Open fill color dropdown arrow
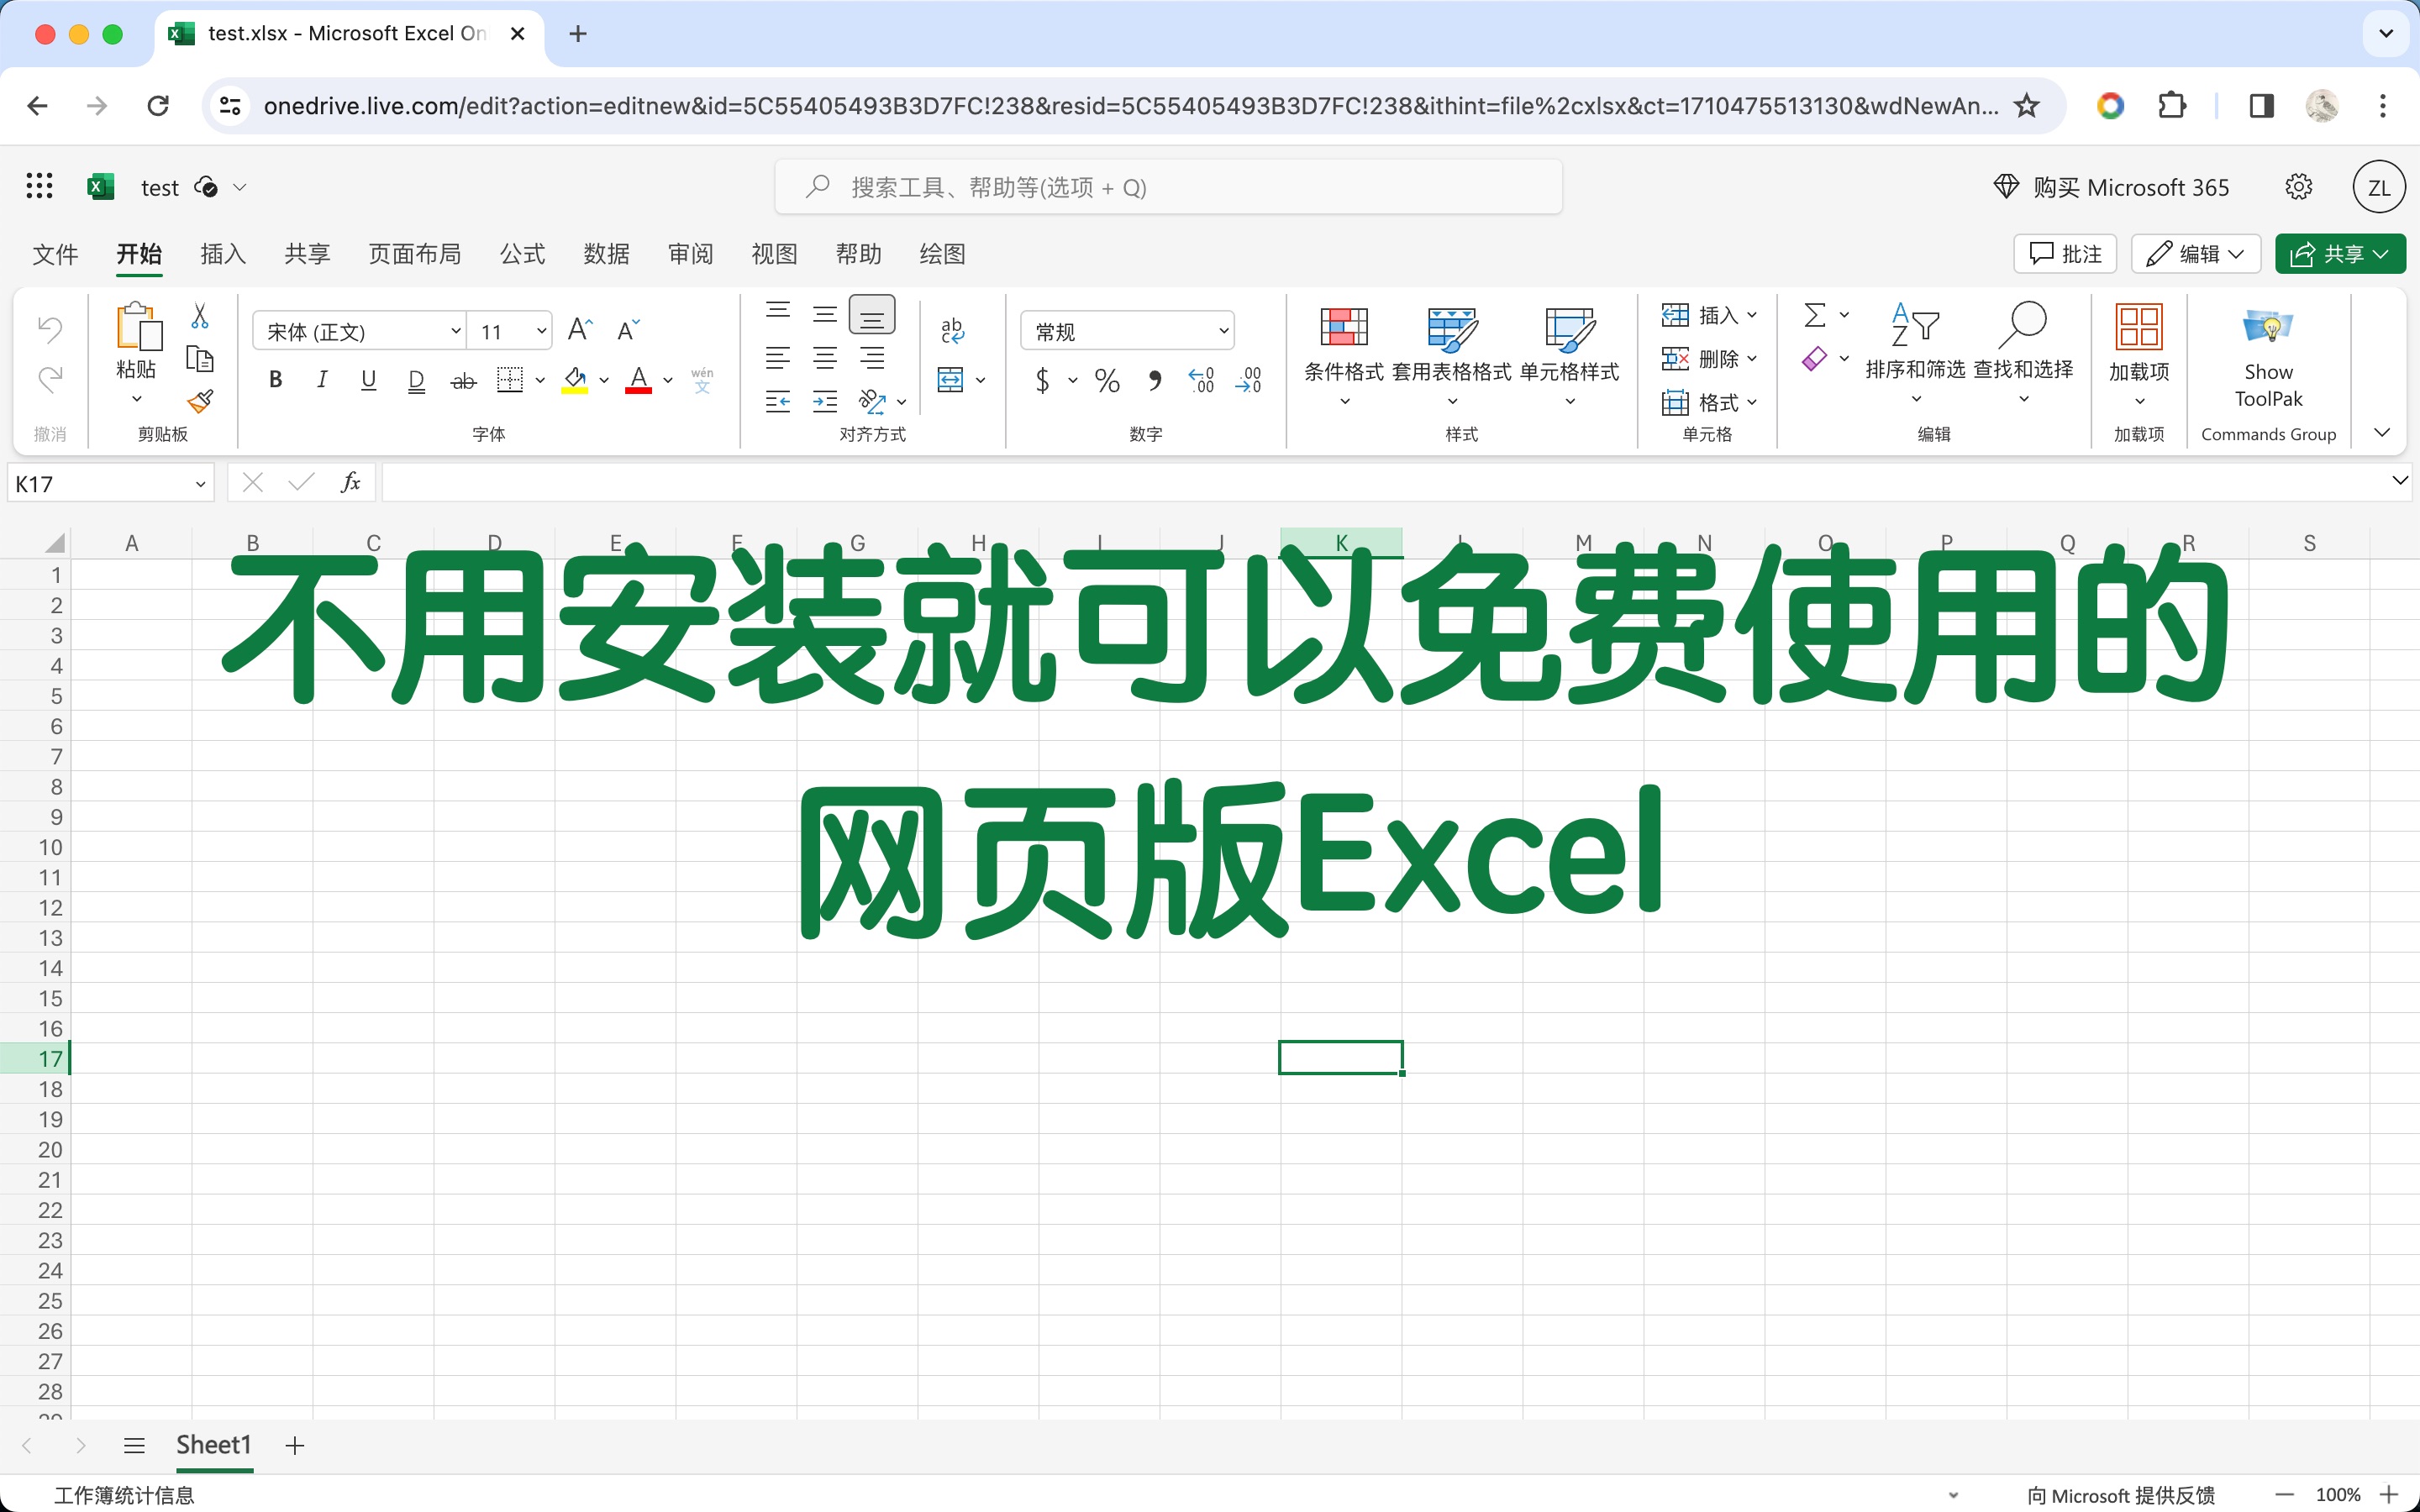 (x=604, y=380)
